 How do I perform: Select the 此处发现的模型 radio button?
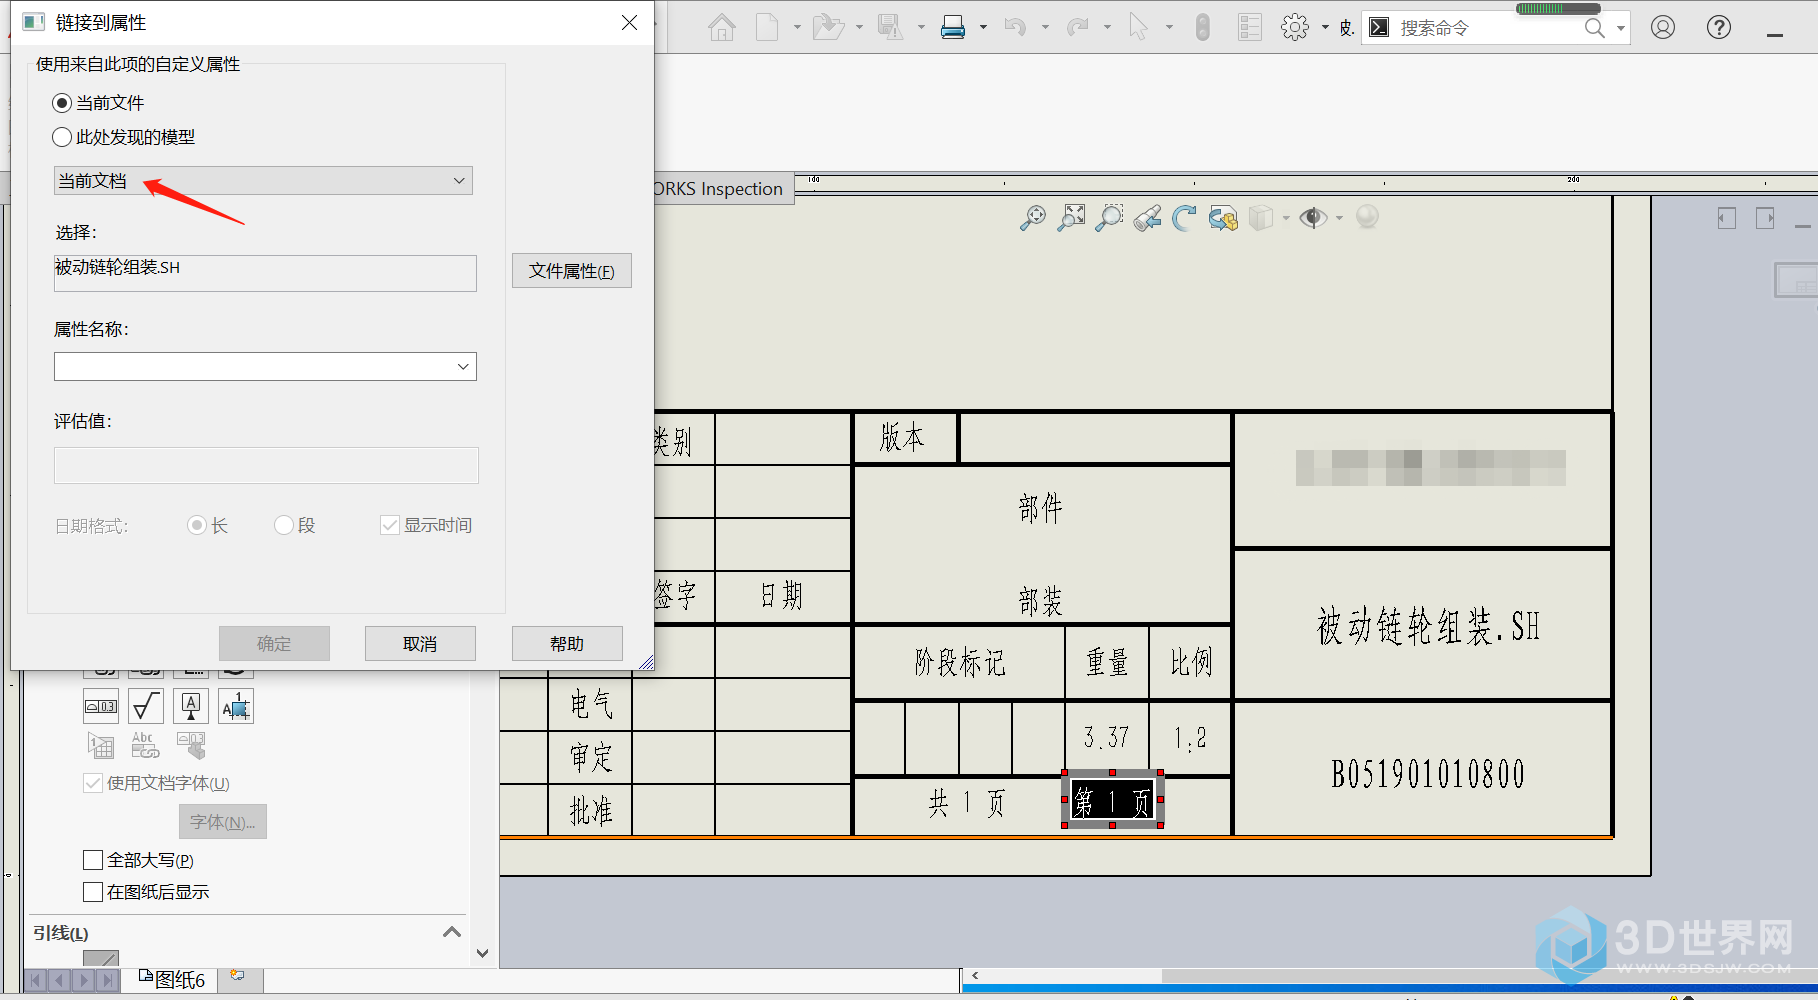tap(62, 137)
